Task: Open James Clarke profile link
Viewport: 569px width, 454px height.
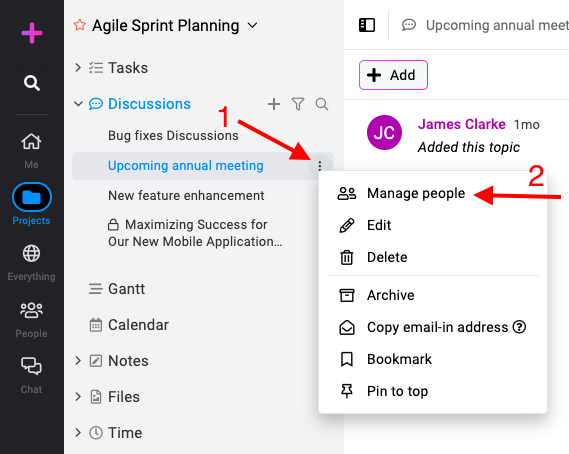Action: pyautogui.click(x=462, y=124)
